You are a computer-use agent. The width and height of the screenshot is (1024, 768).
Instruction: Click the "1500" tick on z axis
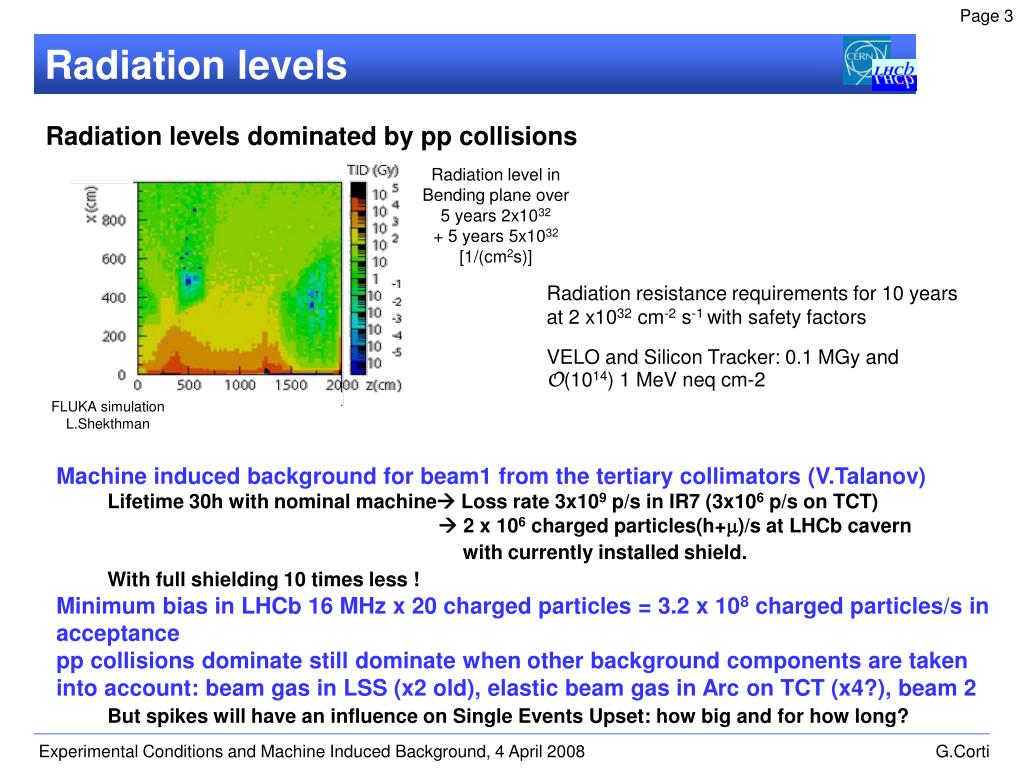coord(291,385)
